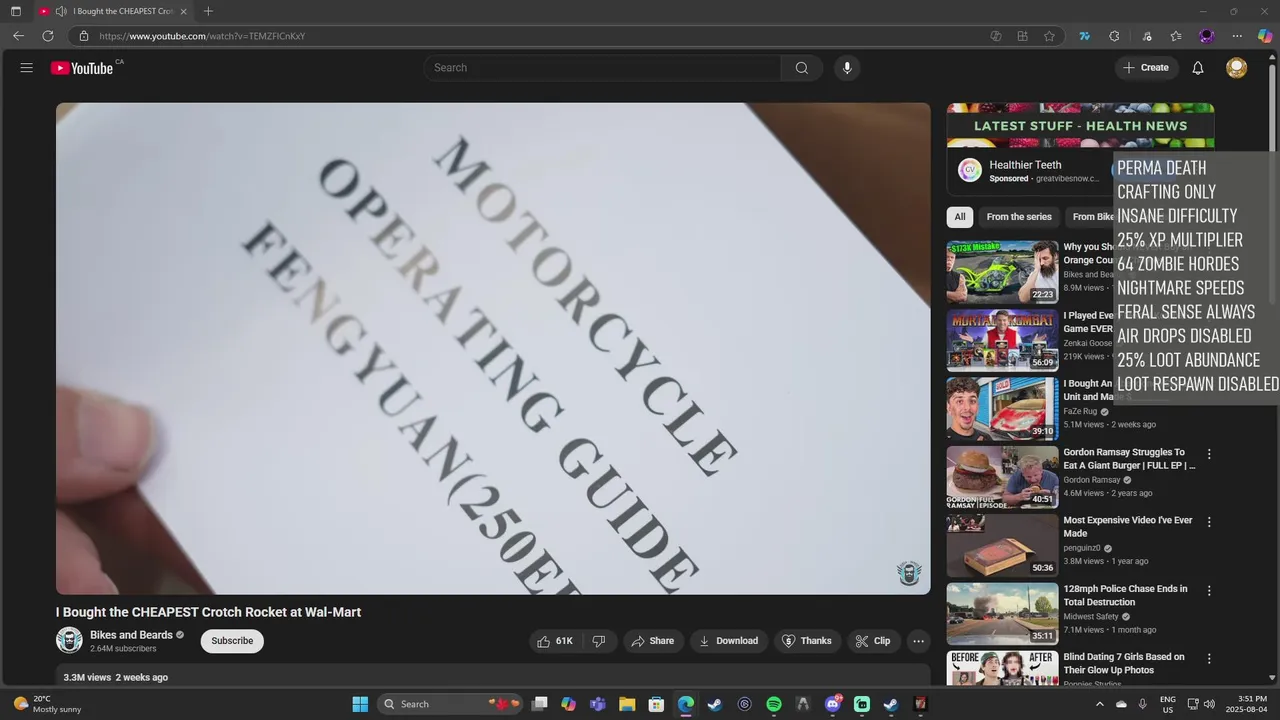Select the From the series chip

click(x=1019, y=217)
